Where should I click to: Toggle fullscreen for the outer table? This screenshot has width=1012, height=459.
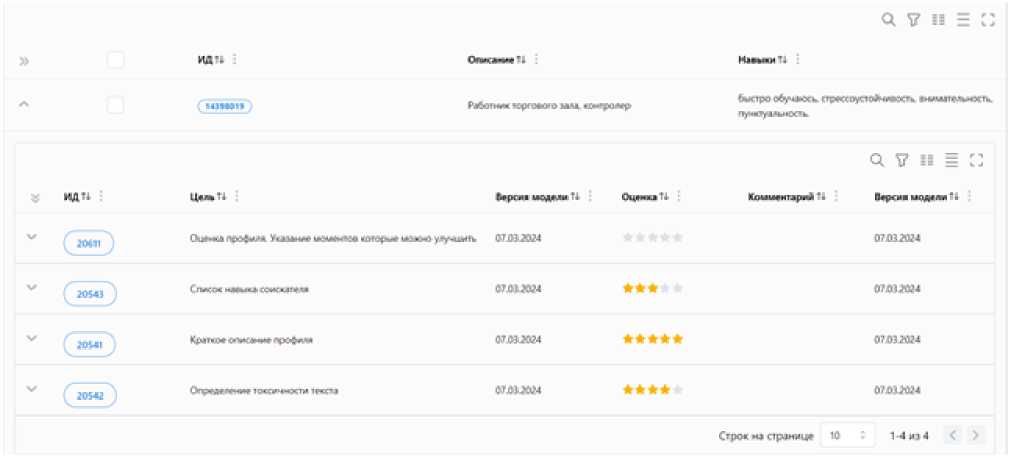(988, 19)
